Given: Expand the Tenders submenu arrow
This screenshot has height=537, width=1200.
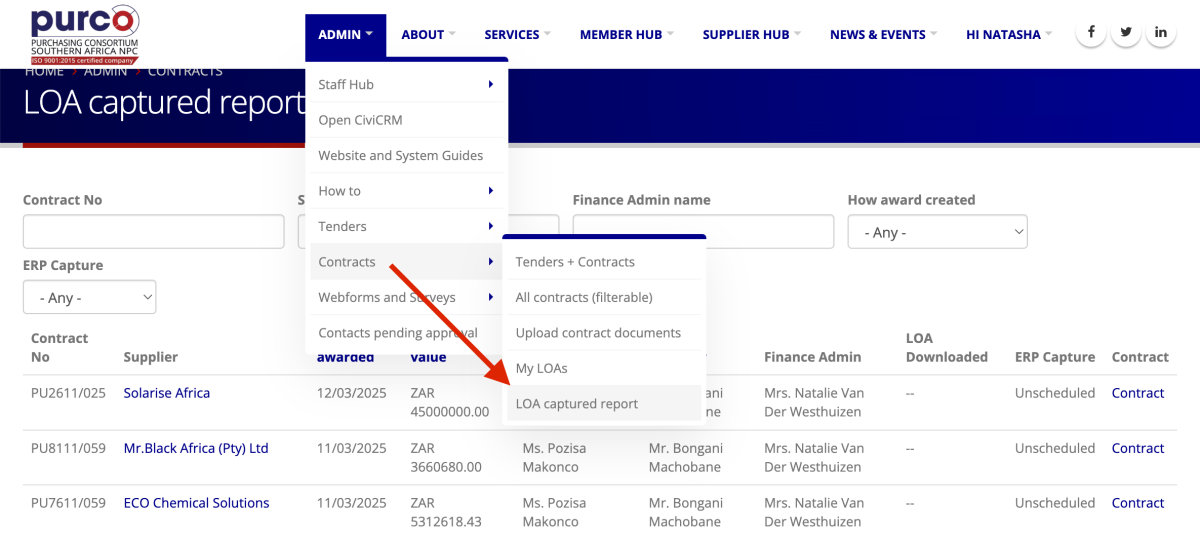Looking at the screenshot, I should click(490, 227).
